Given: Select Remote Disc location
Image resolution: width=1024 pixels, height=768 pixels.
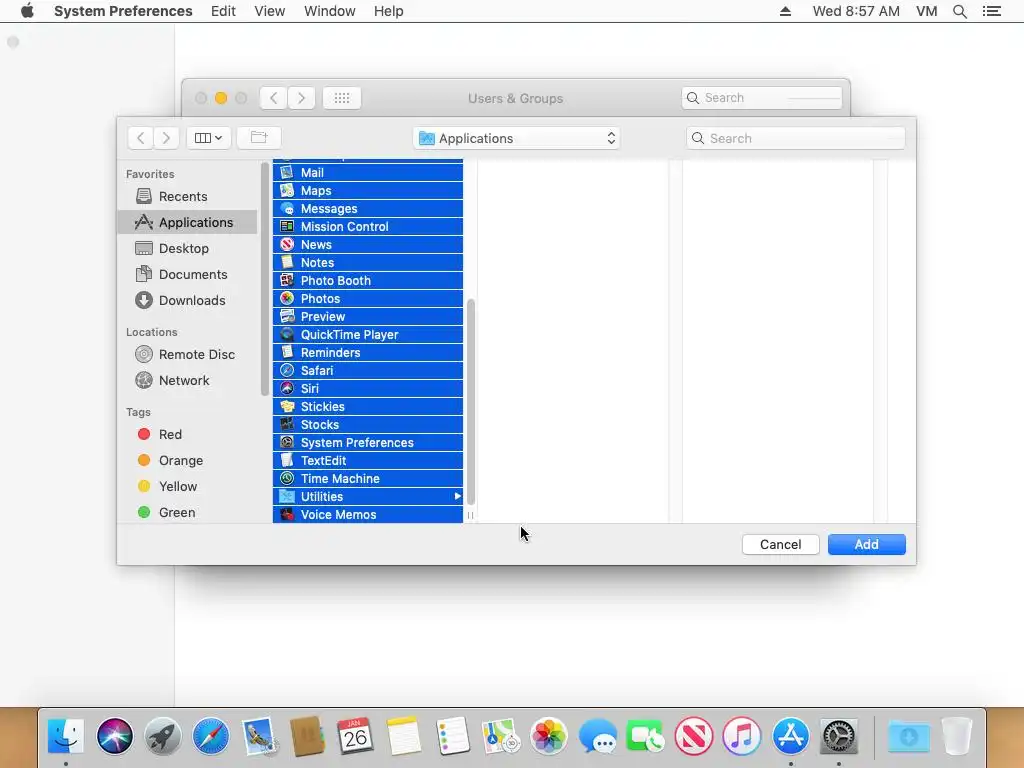Looking at the screenshot, I should tap(187, 355).
